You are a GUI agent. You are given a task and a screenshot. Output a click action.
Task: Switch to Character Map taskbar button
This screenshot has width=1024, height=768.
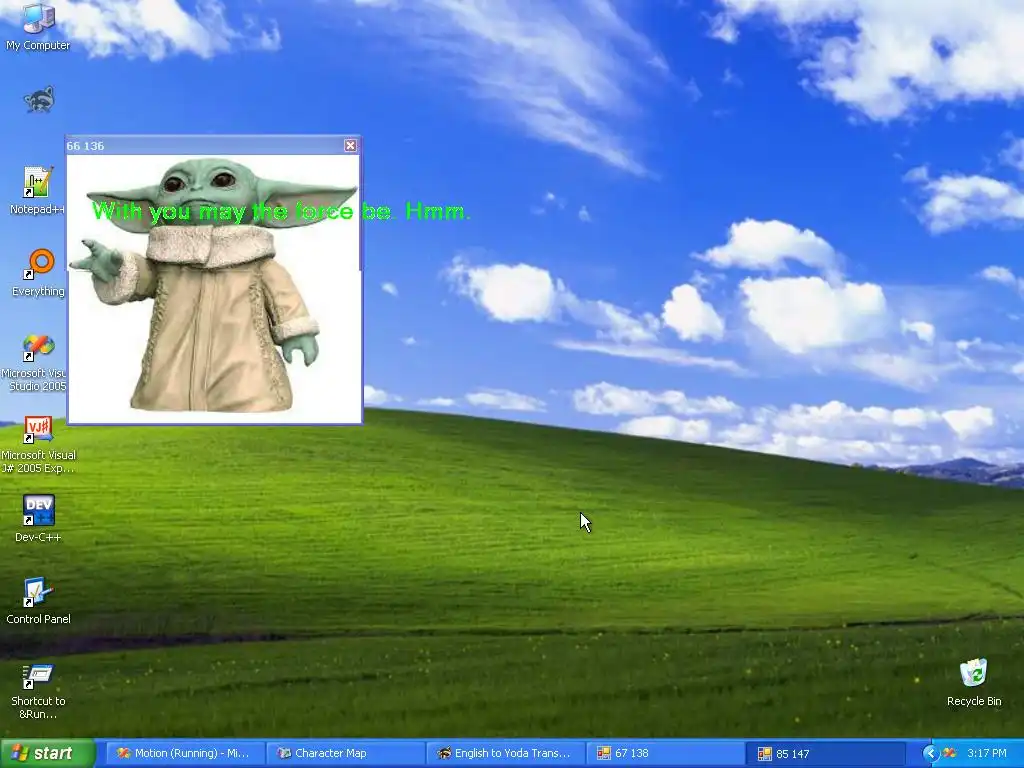pos(344,753)
